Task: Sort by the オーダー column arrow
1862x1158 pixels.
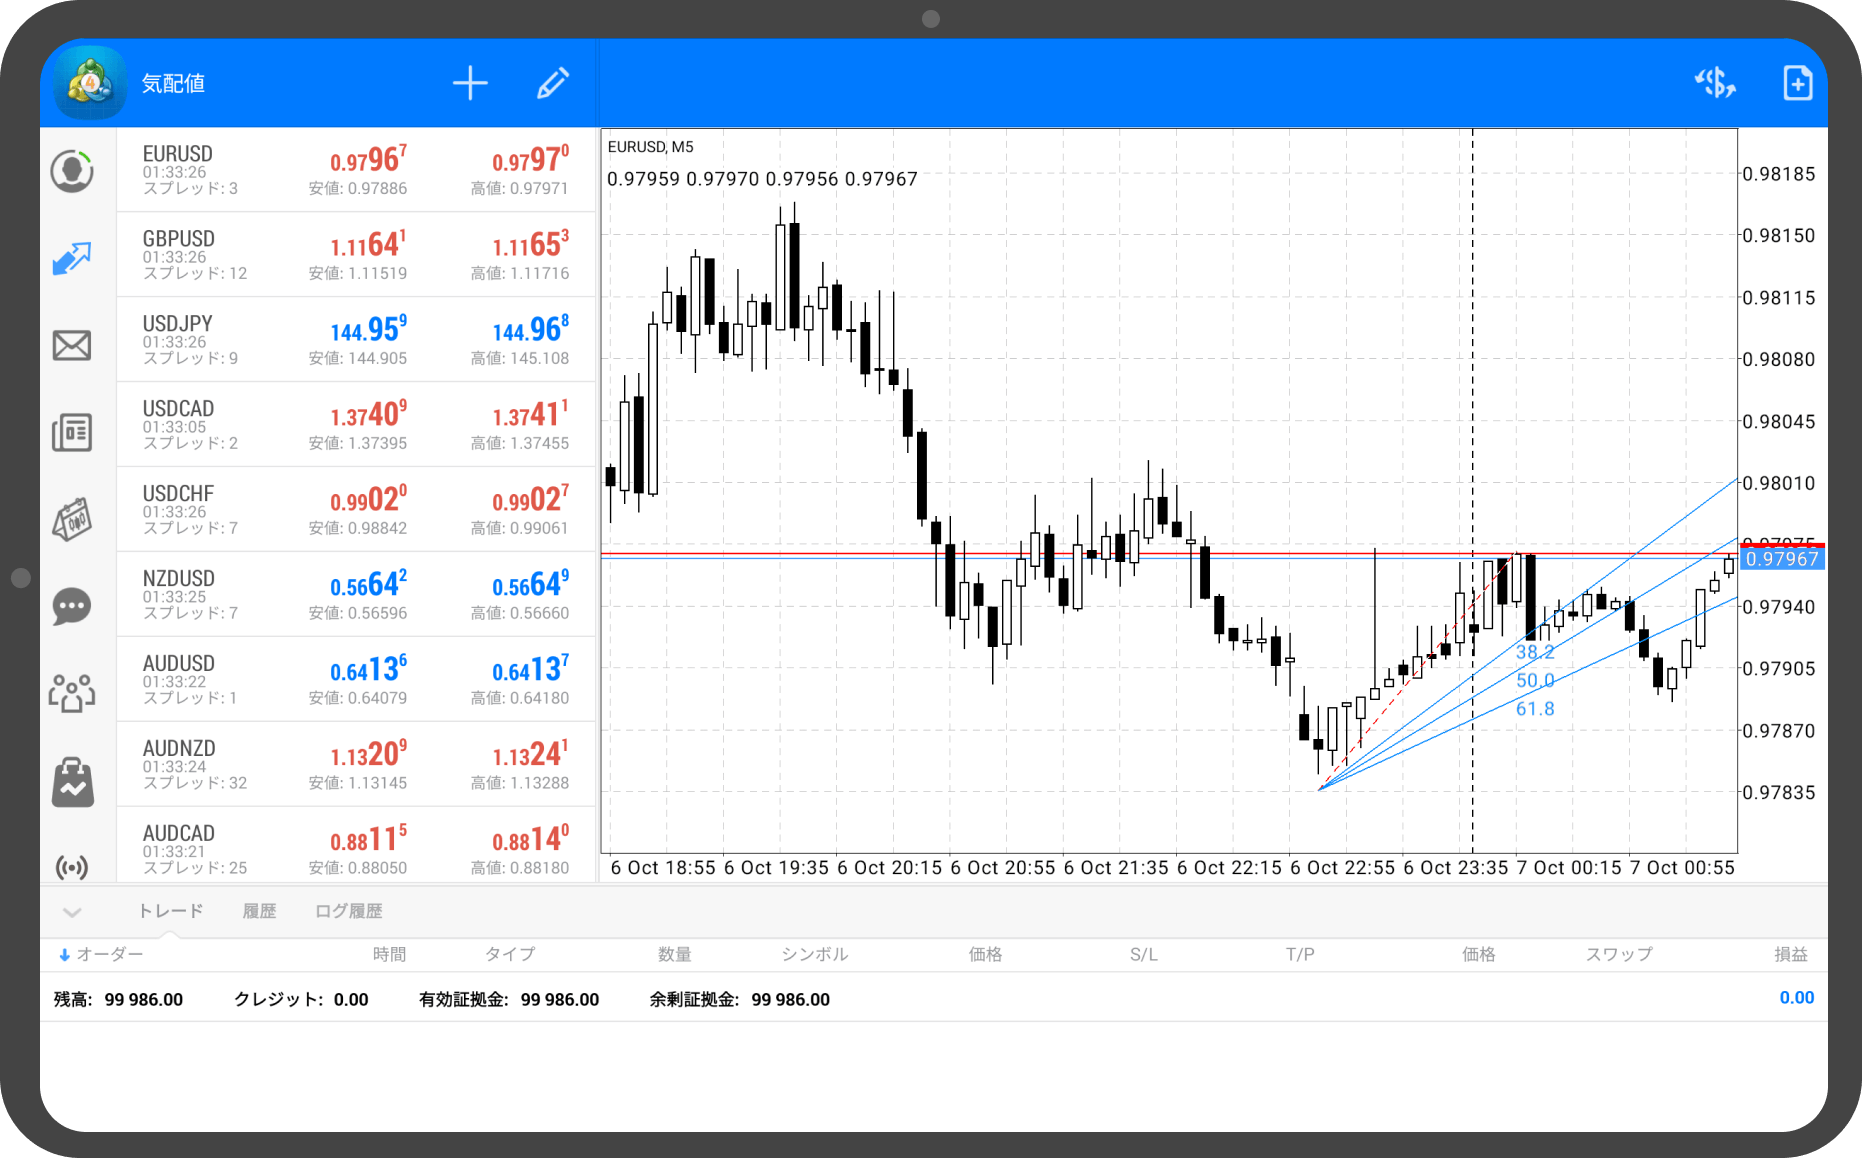Action: [65, 955]
